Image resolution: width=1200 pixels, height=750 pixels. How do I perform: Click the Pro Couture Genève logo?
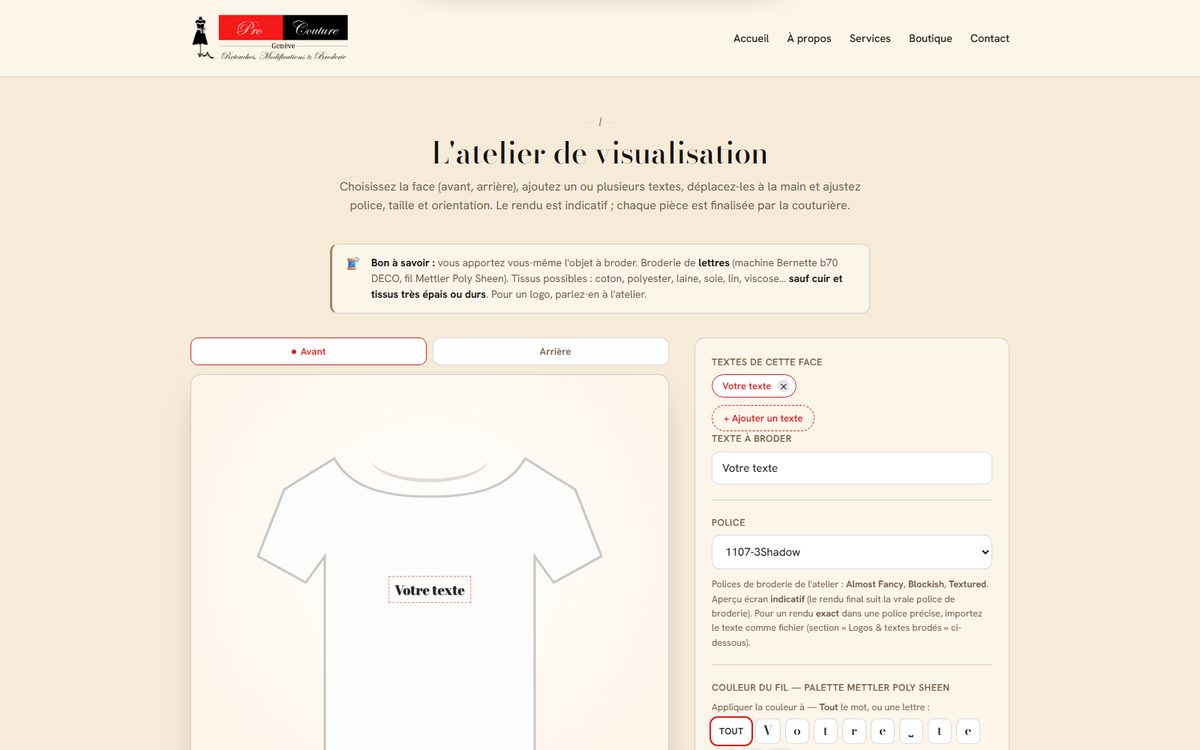coord(270,38)
